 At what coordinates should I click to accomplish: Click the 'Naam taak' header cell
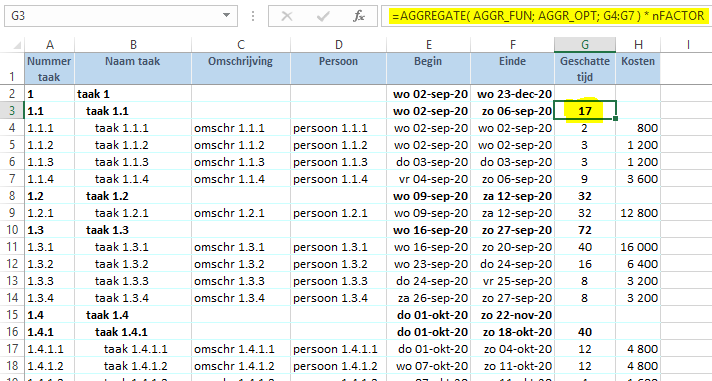133,69
